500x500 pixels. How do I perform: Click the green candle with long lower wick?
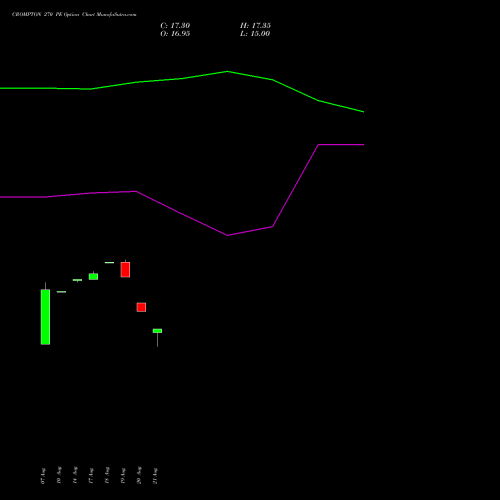[x=157, y=331]
